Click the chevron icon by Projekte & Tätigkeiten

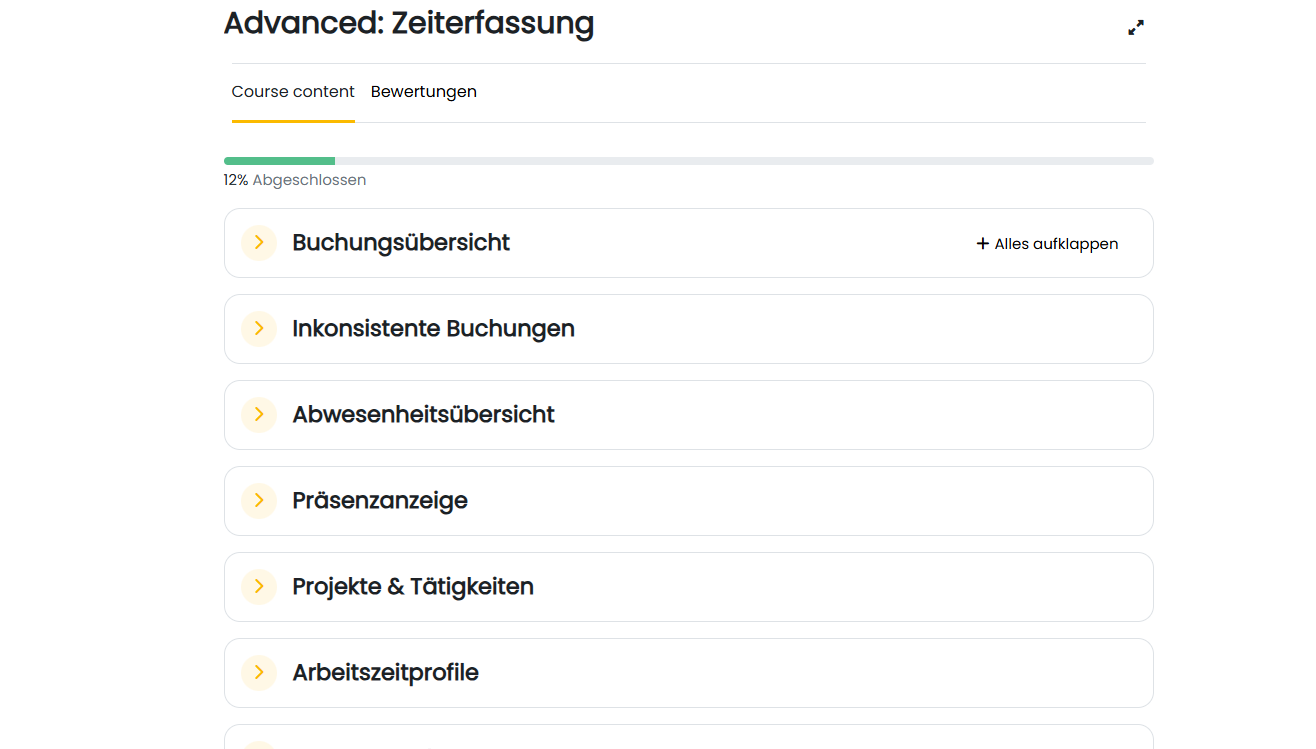point(259,587)
